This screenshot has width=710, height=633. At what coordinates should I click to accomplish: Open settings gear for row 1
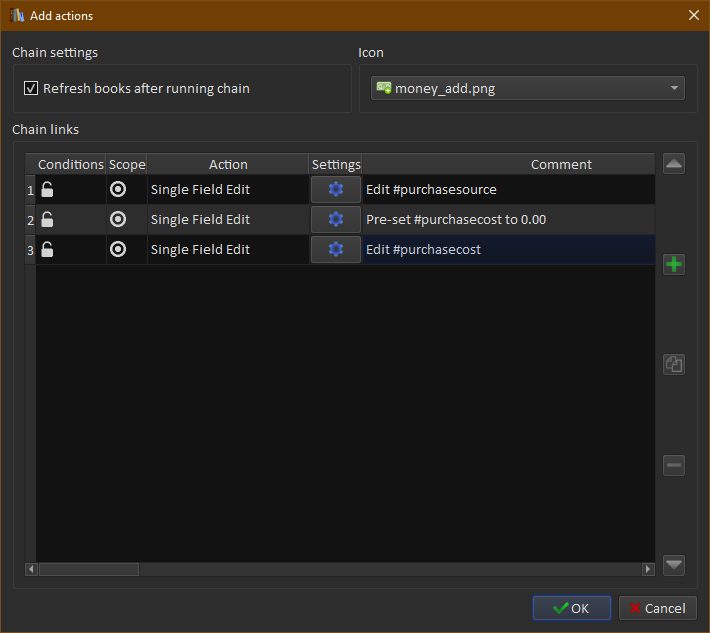click(x=335, y=190)
